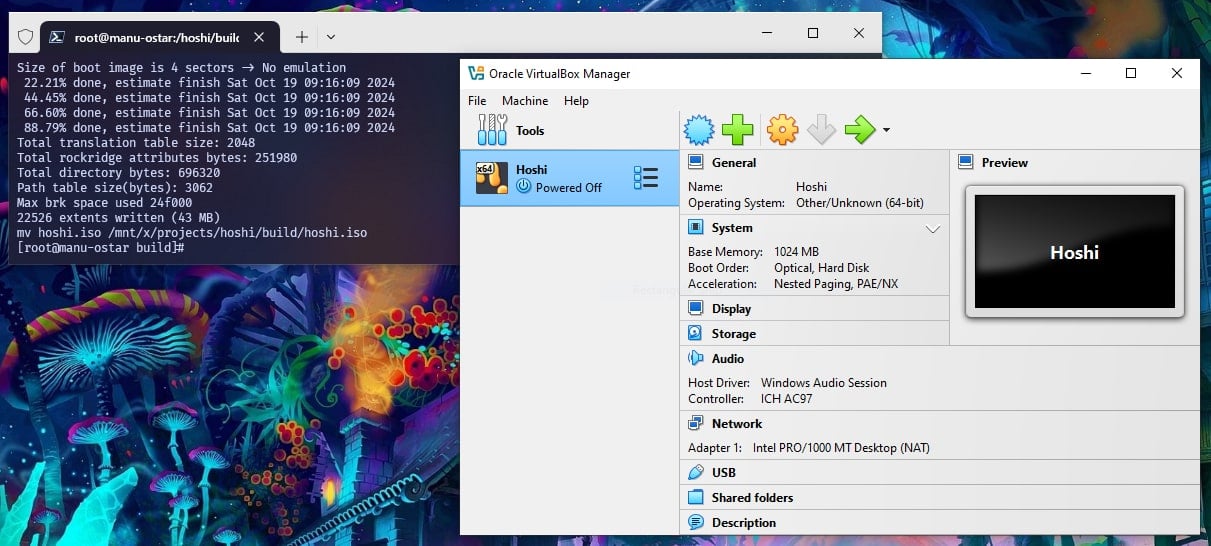Viewport: 1211px width, 546px height.
Task: Click the New virtual machine toolbar icon
Action: pos(700,129)
